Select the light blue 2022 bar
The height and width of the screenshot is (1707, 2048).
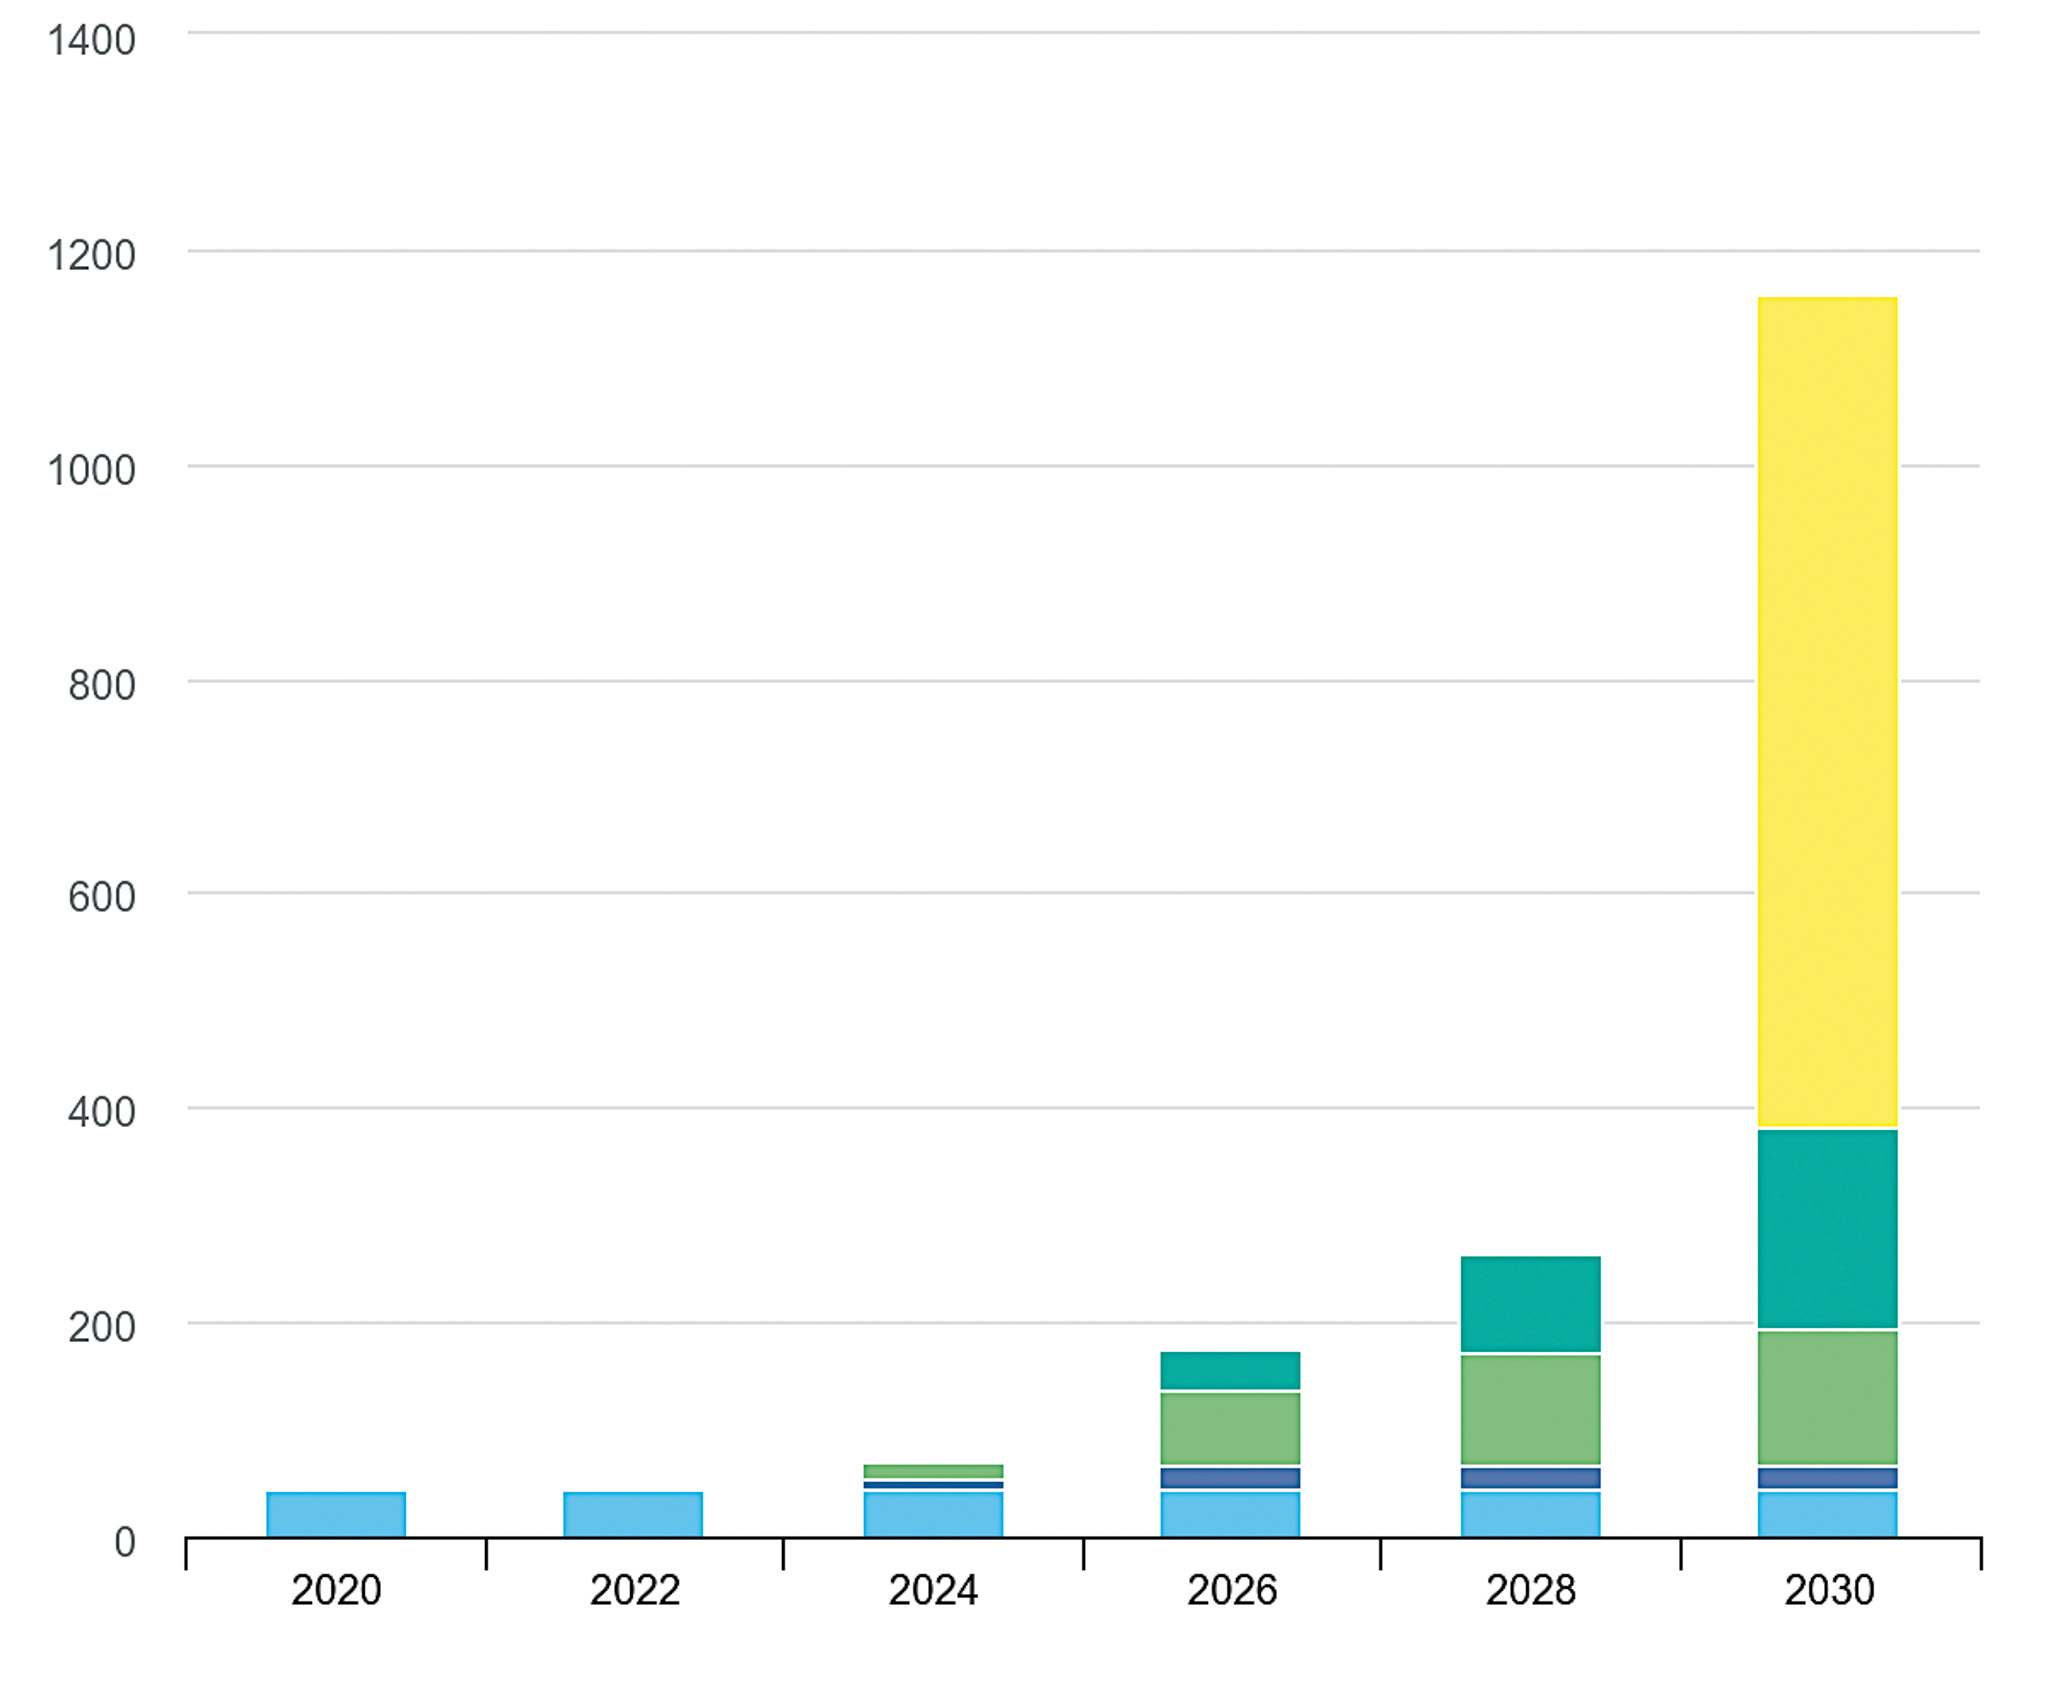pos(633,1514)
